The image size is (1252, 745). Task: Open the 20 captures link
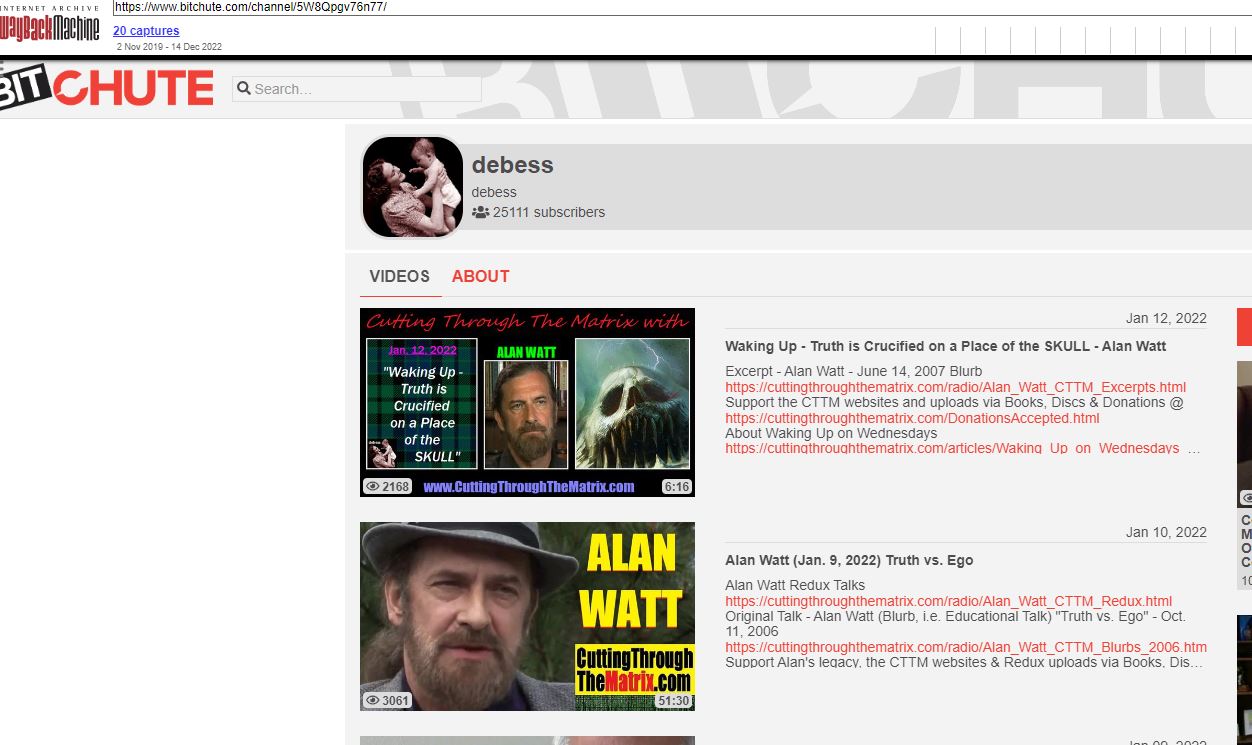(x=146, y=31)
